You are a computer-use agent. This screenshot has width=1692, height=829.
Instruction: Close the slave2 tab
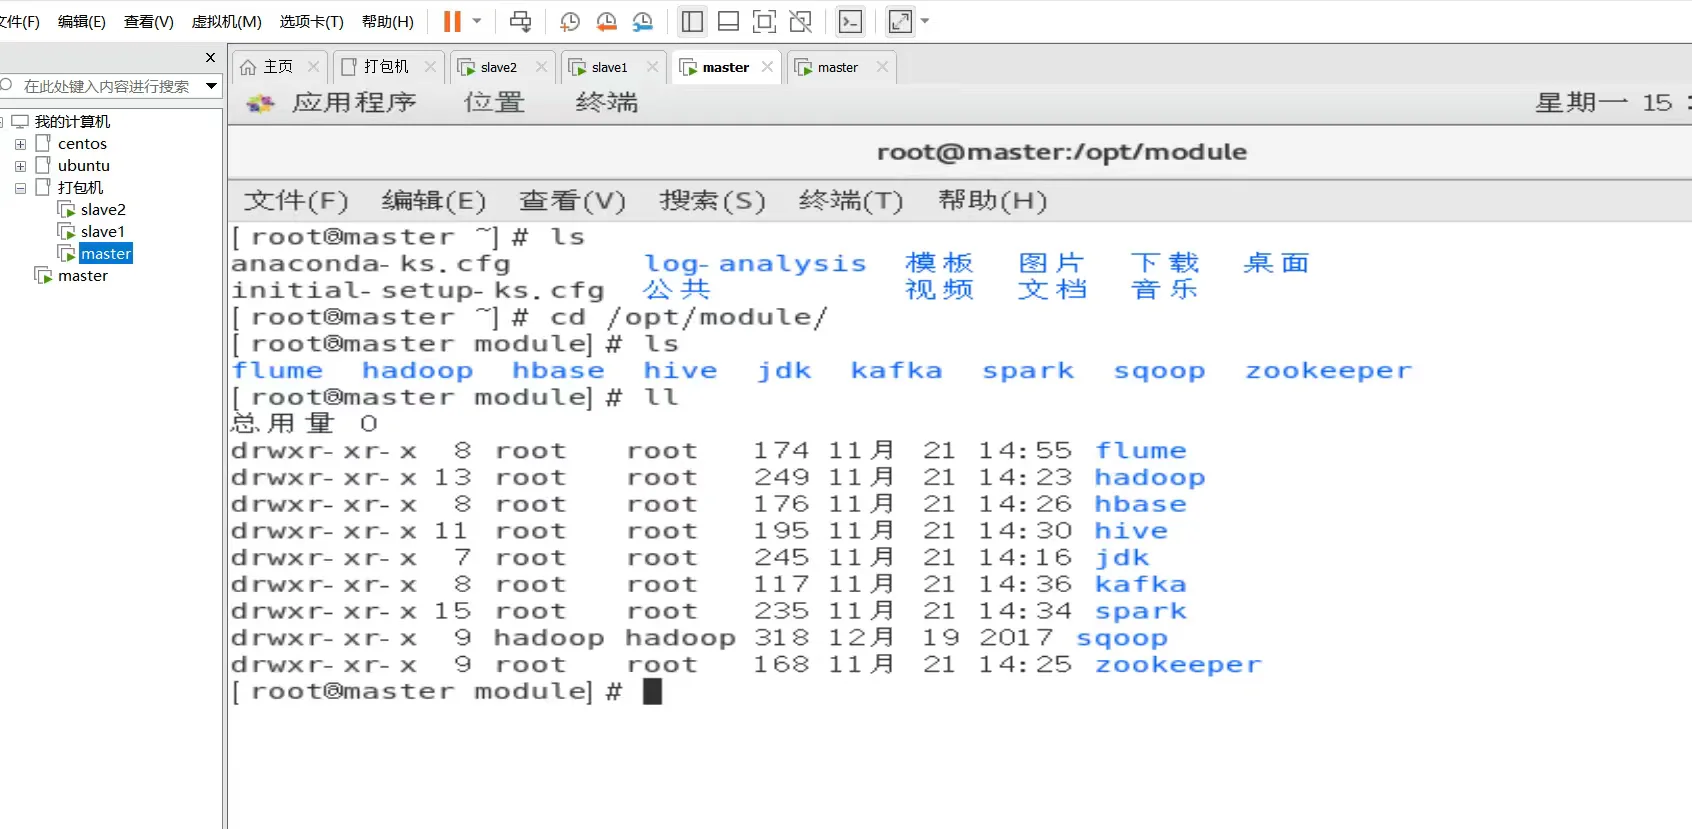[541, 67]
